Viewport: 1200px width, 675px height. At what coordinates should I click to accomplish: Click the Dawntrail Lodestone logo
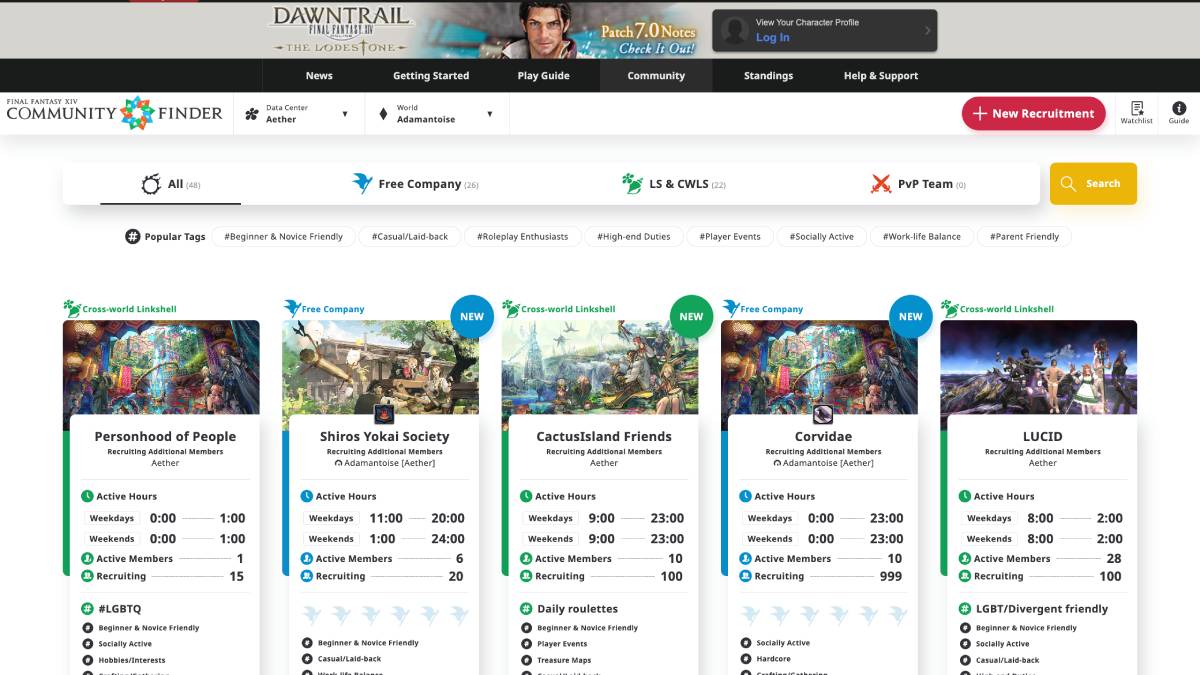(x=340, y=30)
